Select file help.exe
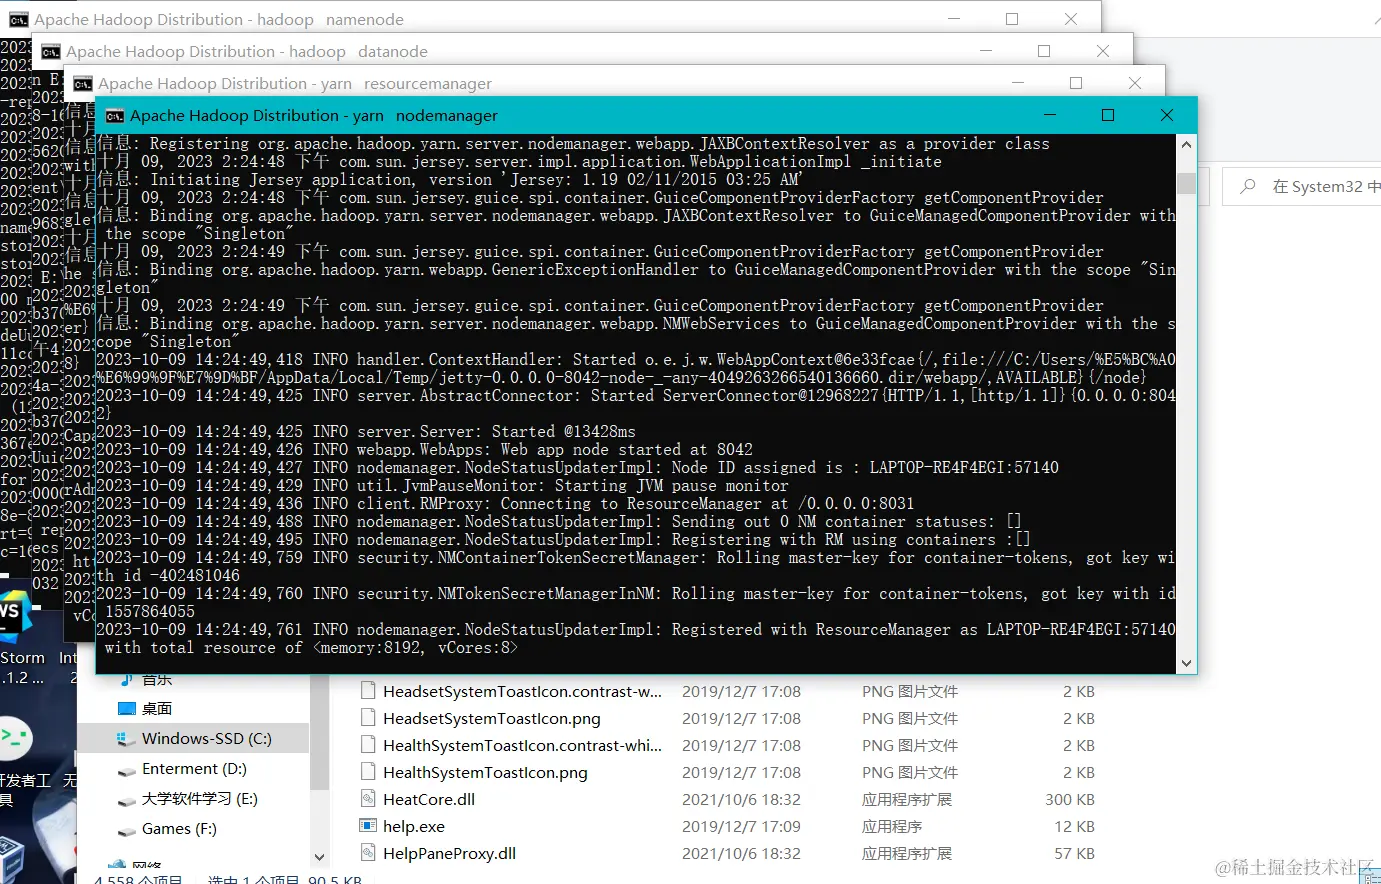 click(x=414, y=826)
